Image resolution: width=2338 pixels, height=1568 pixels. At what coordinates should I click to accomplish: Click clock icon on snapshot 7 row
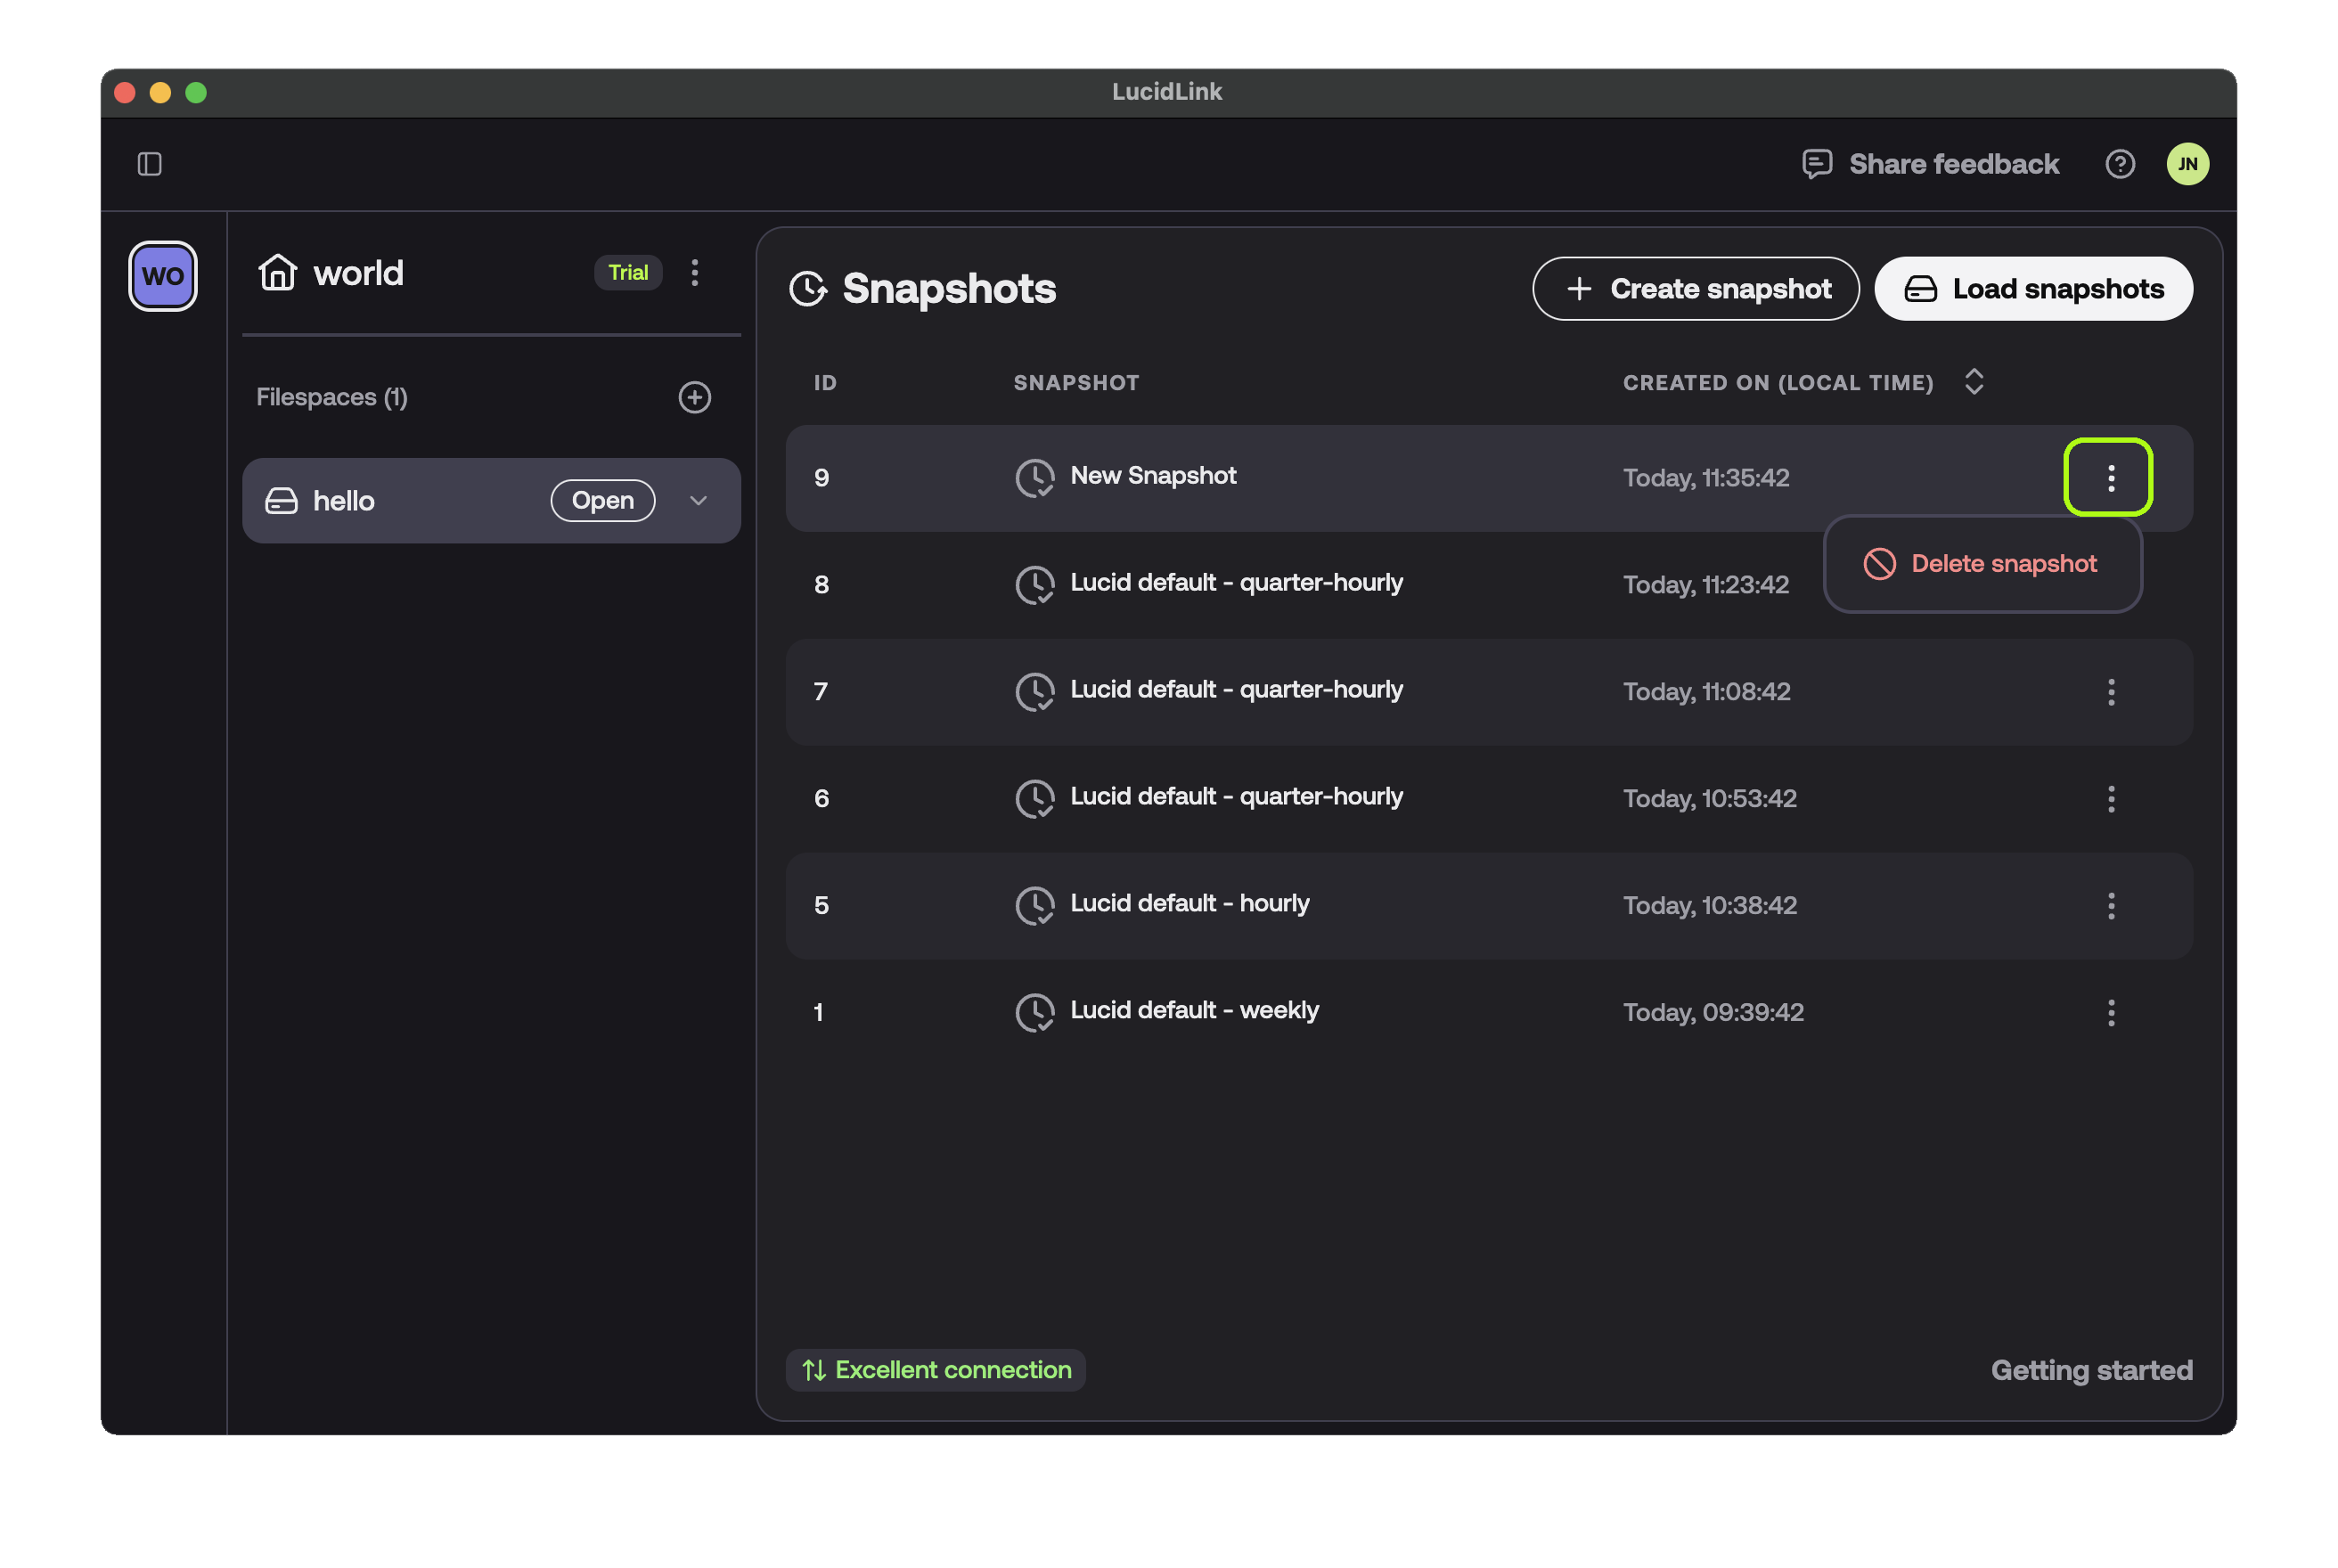coord(1035,692)
